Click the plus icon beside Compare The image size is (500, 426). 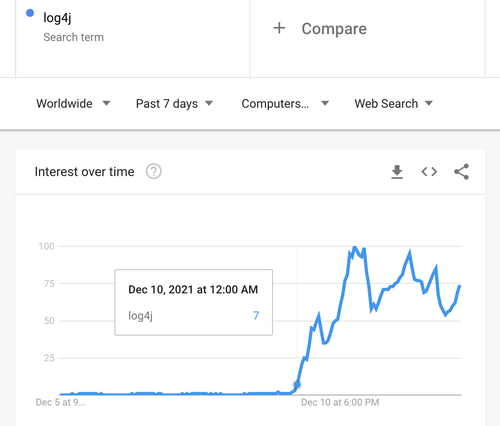coord(279,28)
